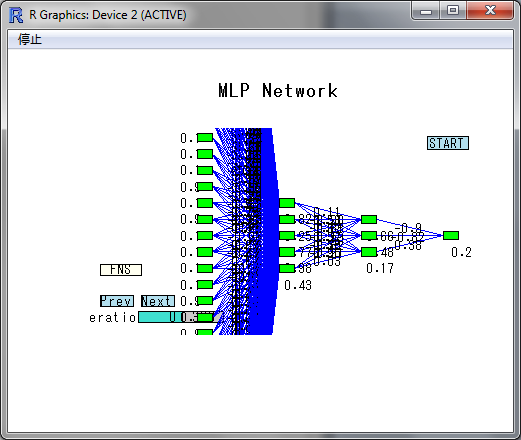Screen dimensions: 521x440
Task: Click the MLP Network title text
Action: (278, 91)
